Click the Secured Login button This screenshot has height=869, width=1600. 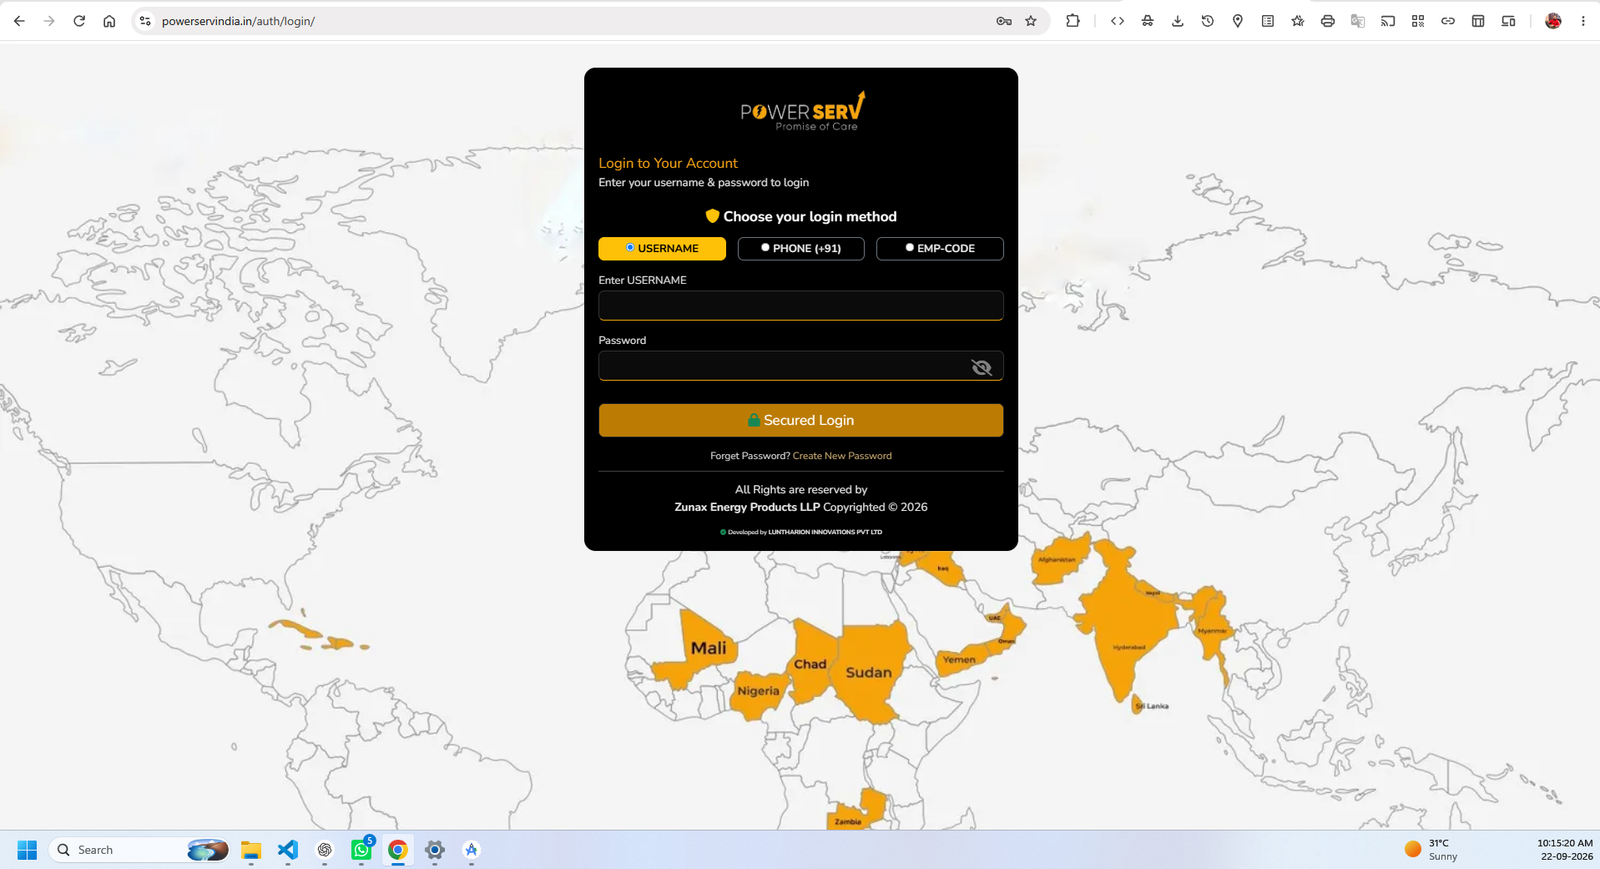[801, 420]
